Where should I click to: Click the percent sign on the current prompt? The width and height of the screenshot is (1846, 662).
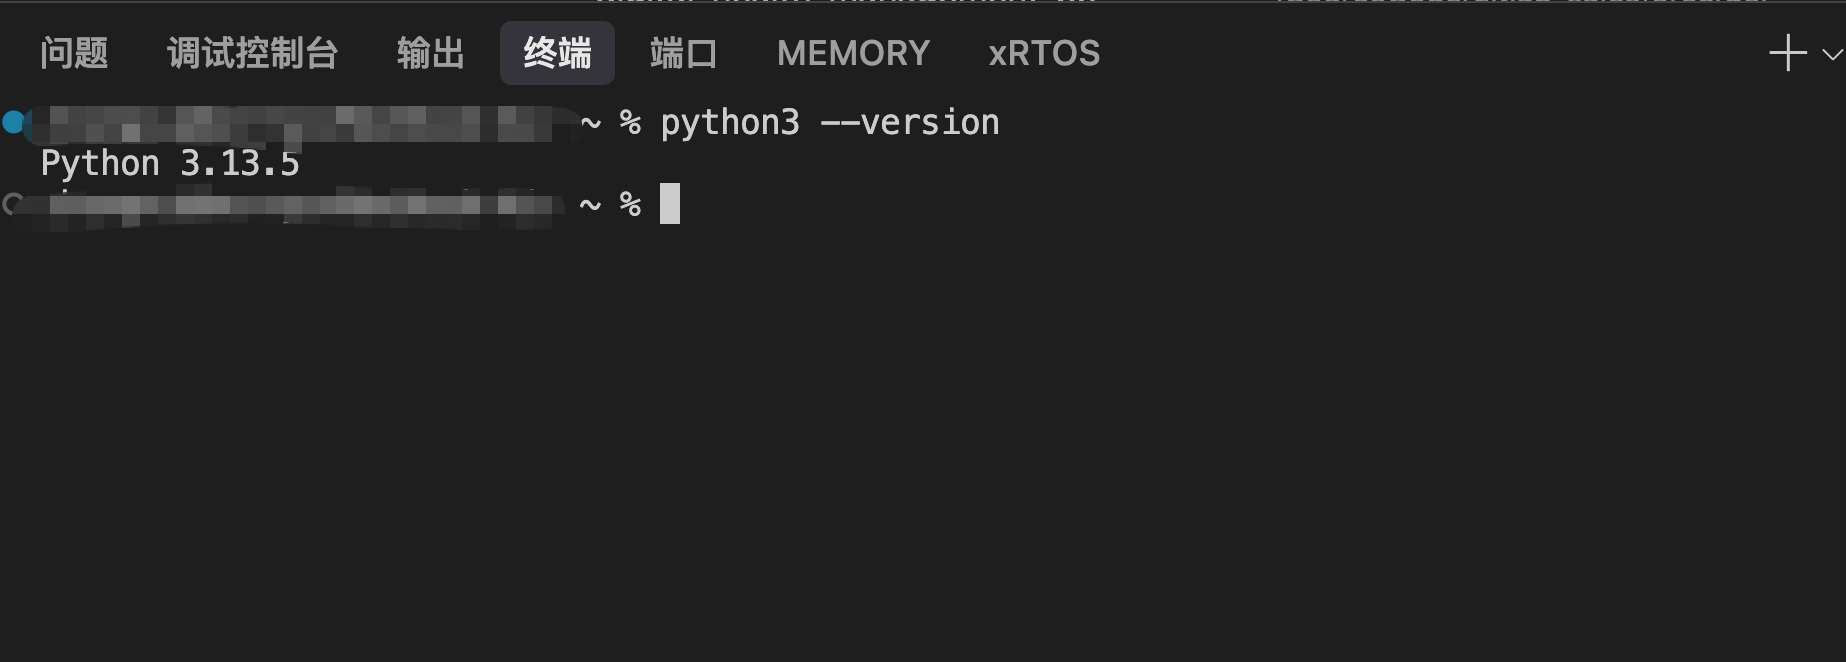point(630,204)
